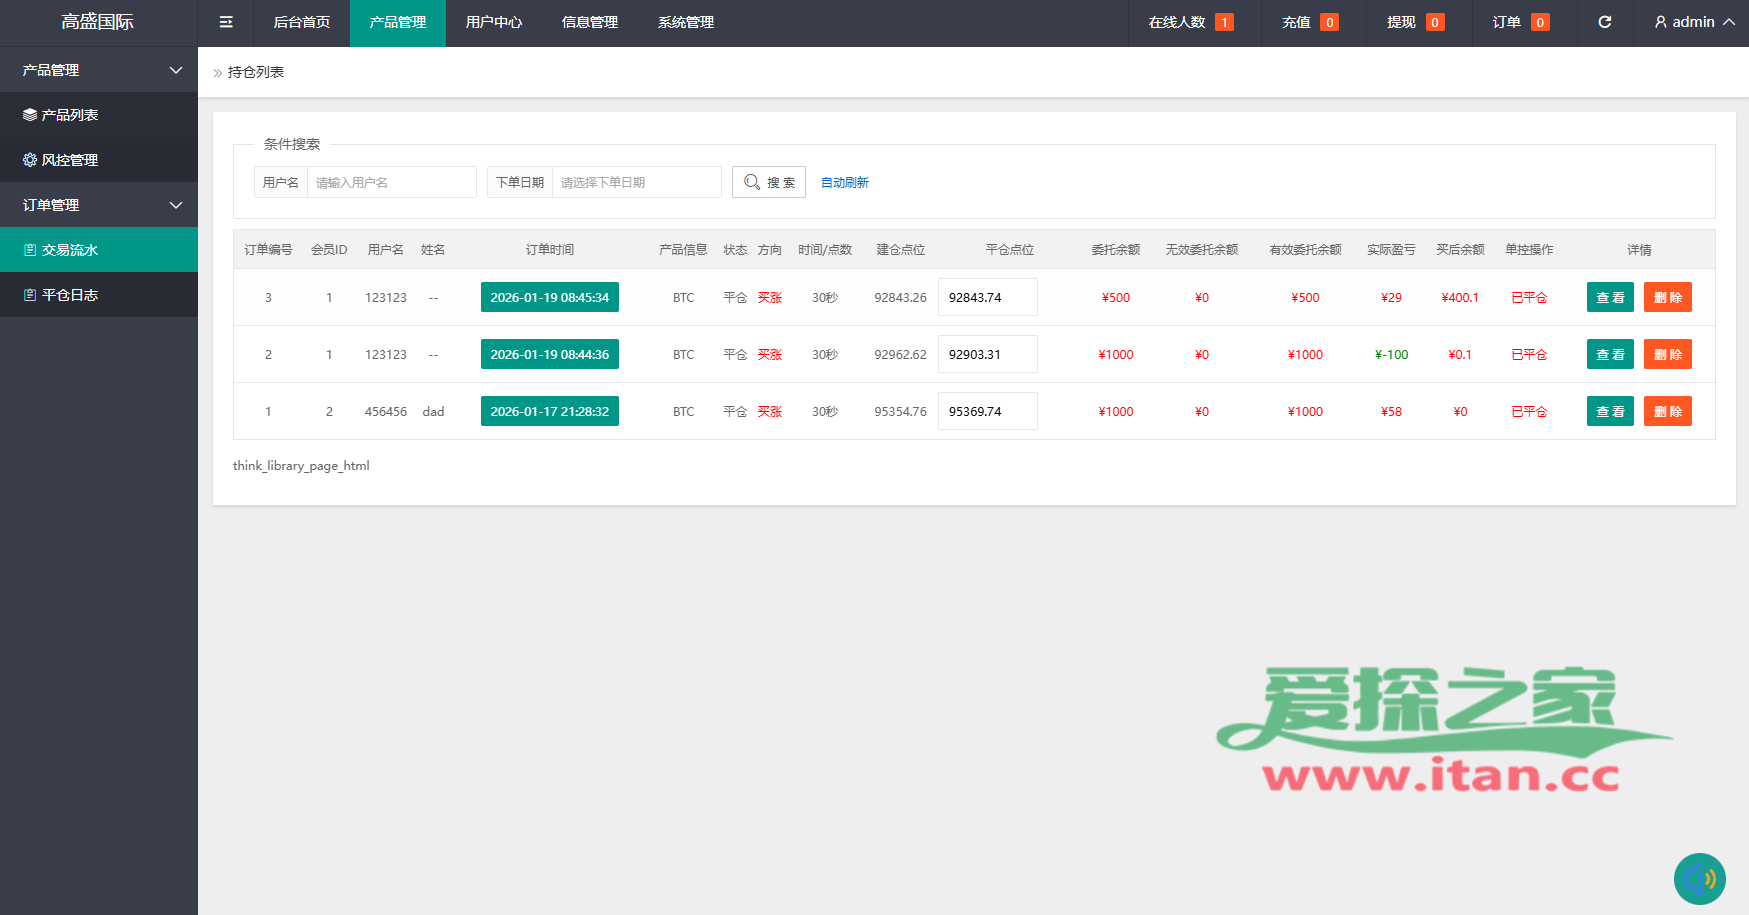Click the refresh icon in top bar
This screenshot has width=1749, height=915.
coord(1604,22)
